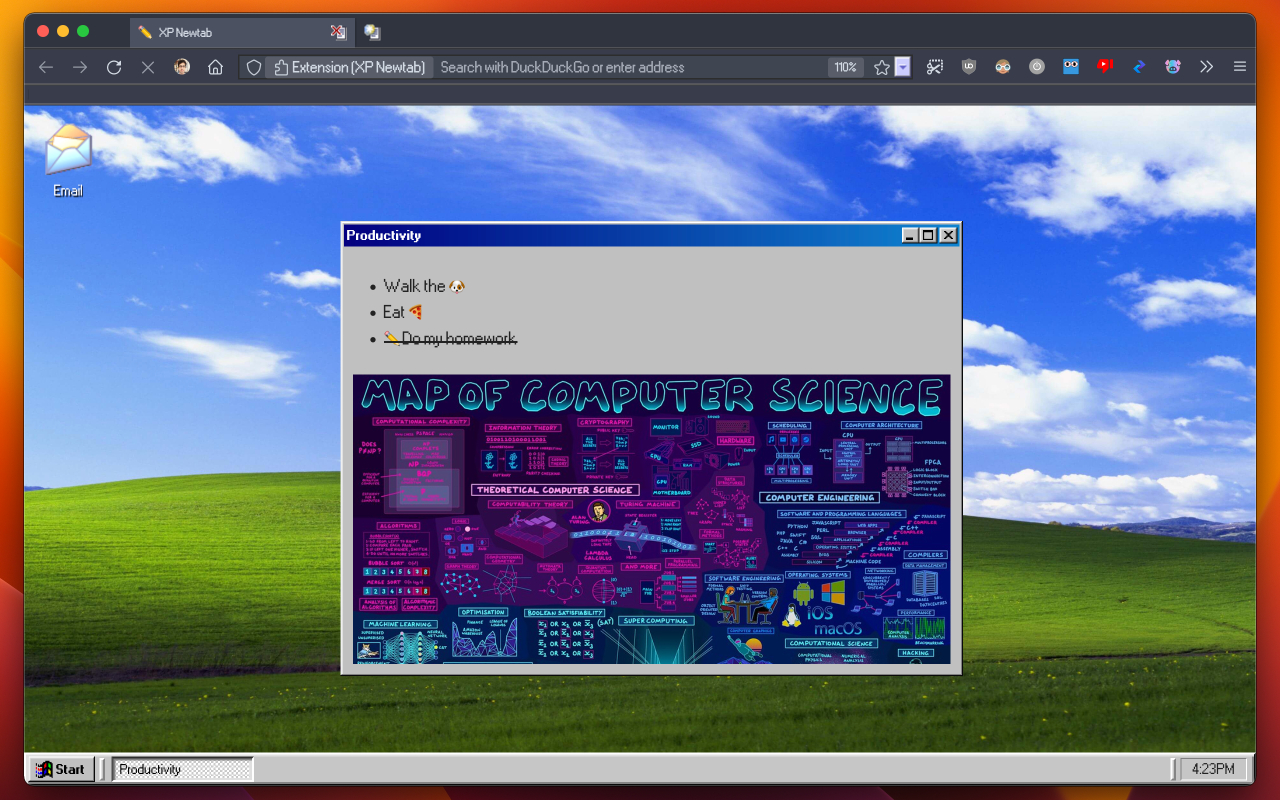Select Productivity in the taskbar
The width and height of the screenshot is (1280, 800).
pos(182,769)
